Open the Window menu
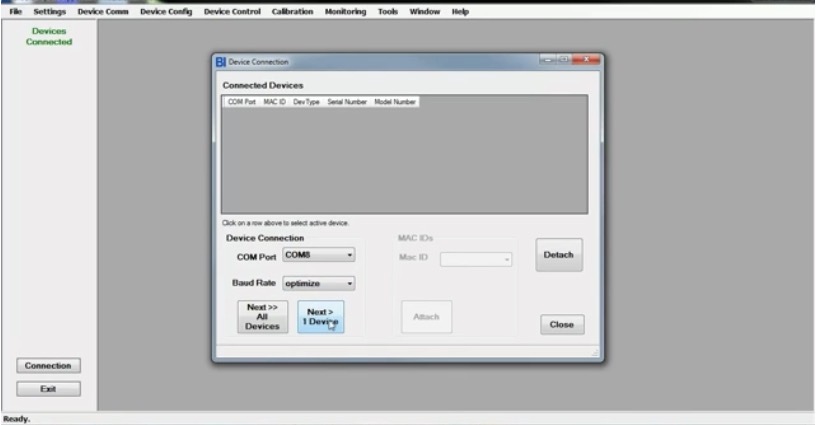 tap(425, 11)
